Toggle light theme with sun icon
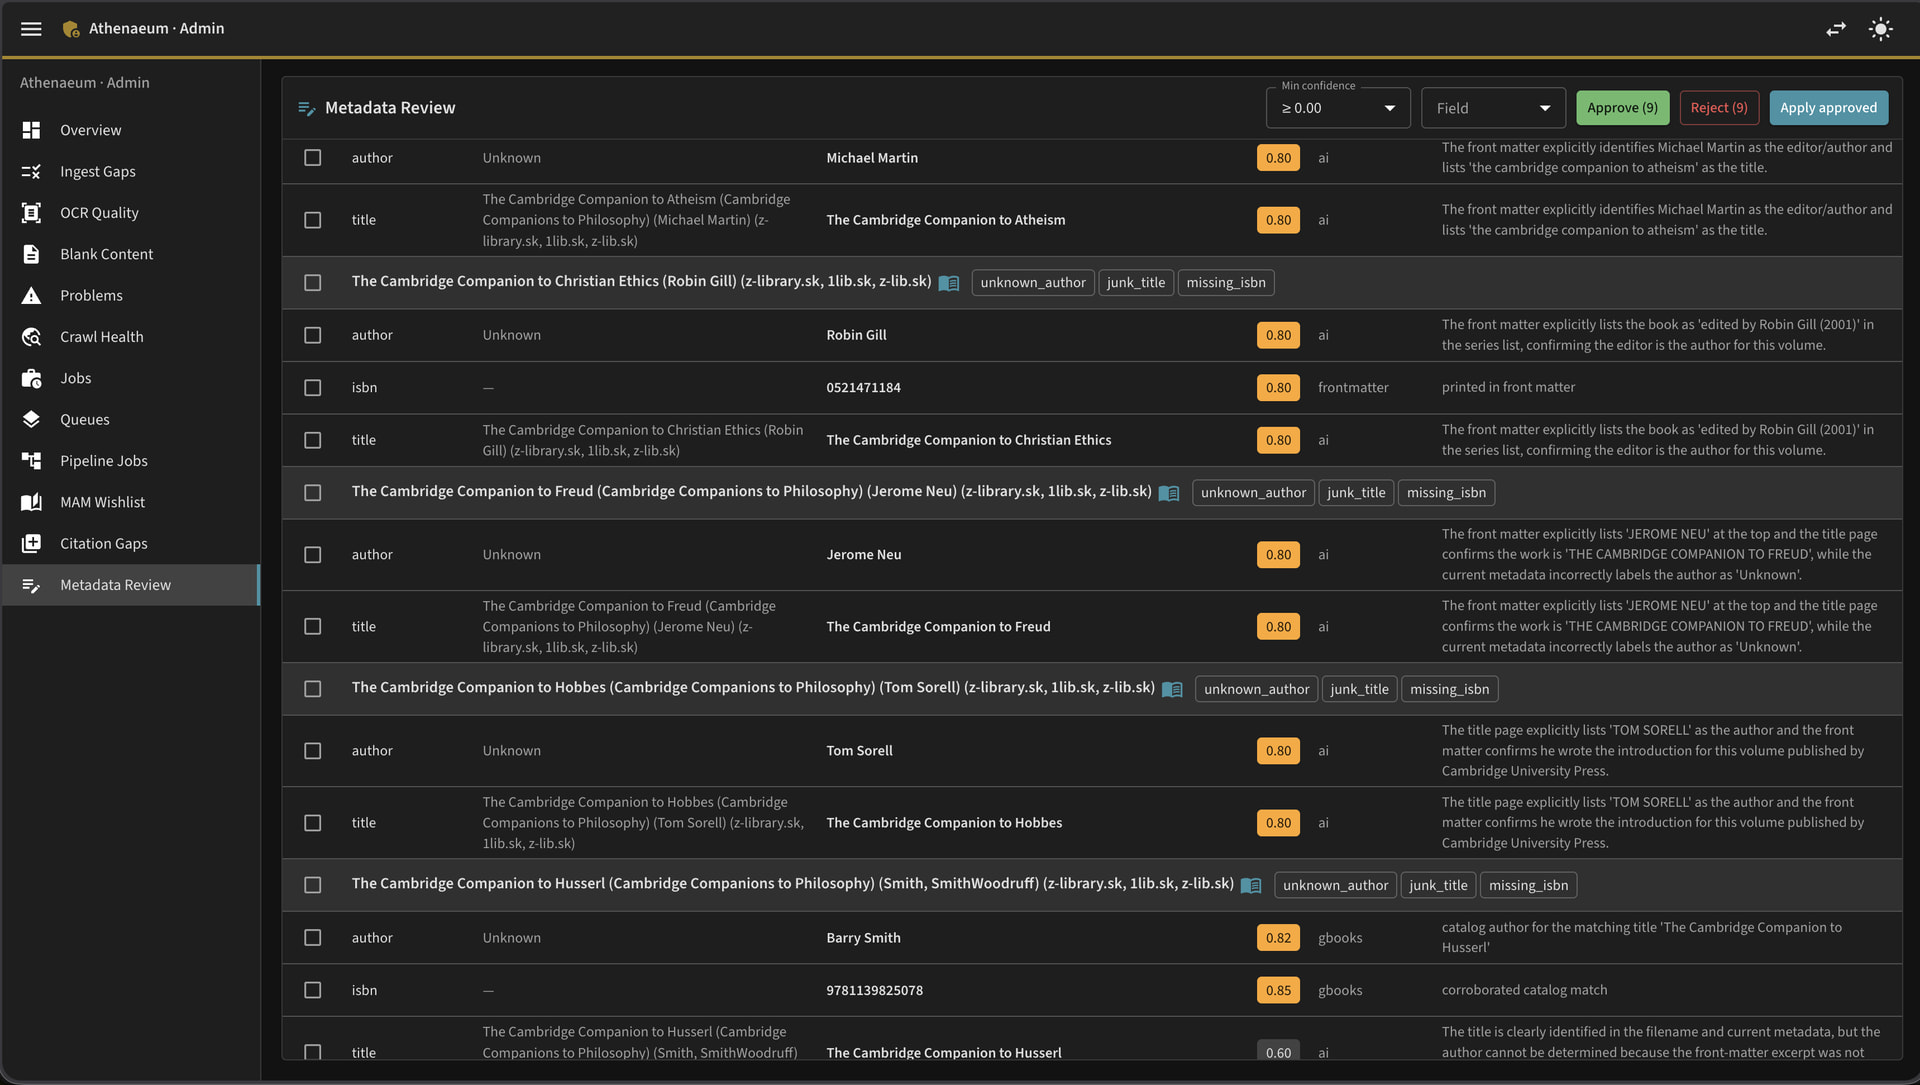1920x1085 pixels. click(1880, 29)
